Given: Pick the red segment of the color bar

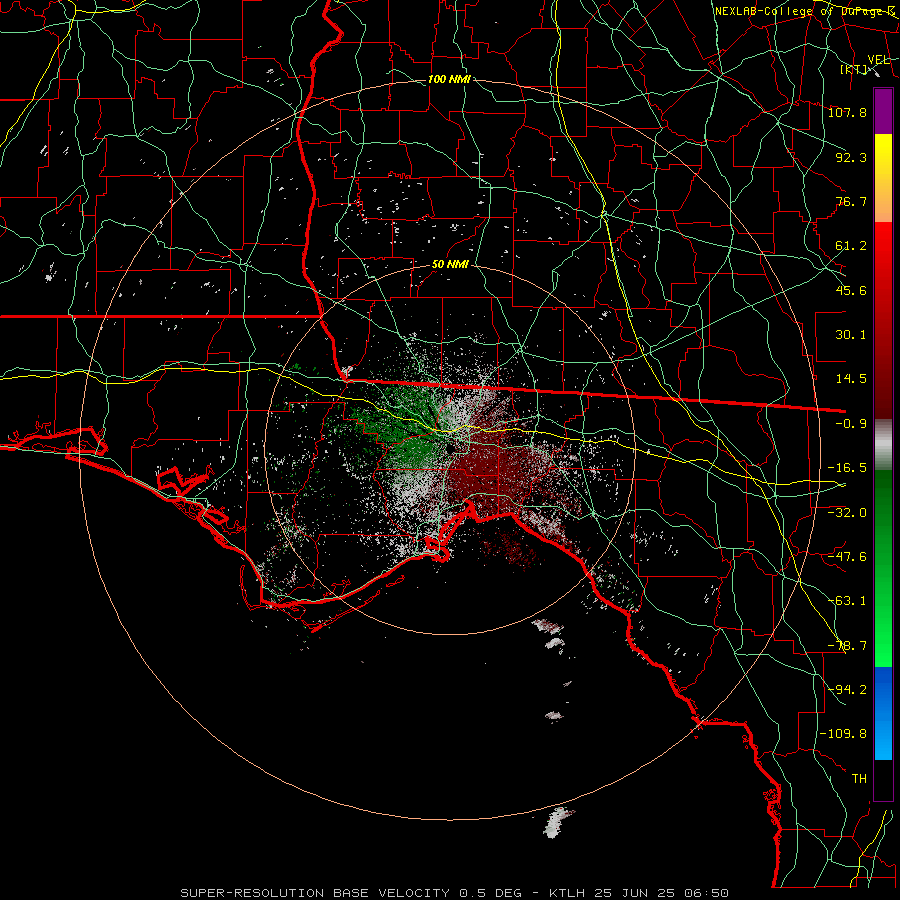Looking at the screenshot, I should (883, 320).
